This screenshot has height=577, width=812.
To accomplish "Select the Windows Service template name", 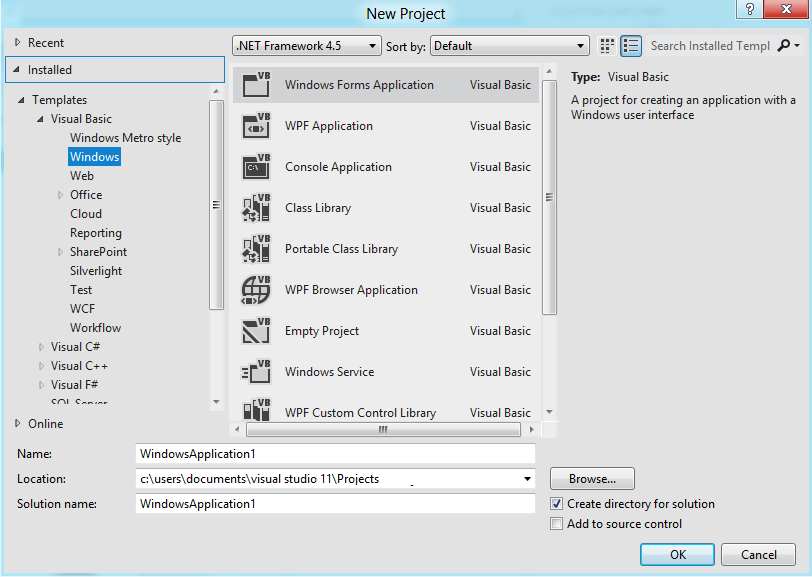I will 329,372.
